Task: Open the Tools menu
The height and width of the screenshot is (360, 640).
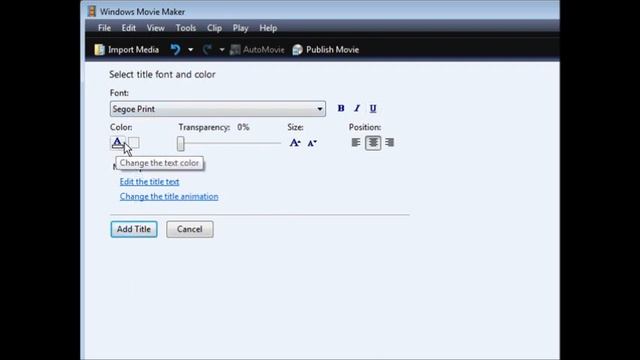Action: 186,28
